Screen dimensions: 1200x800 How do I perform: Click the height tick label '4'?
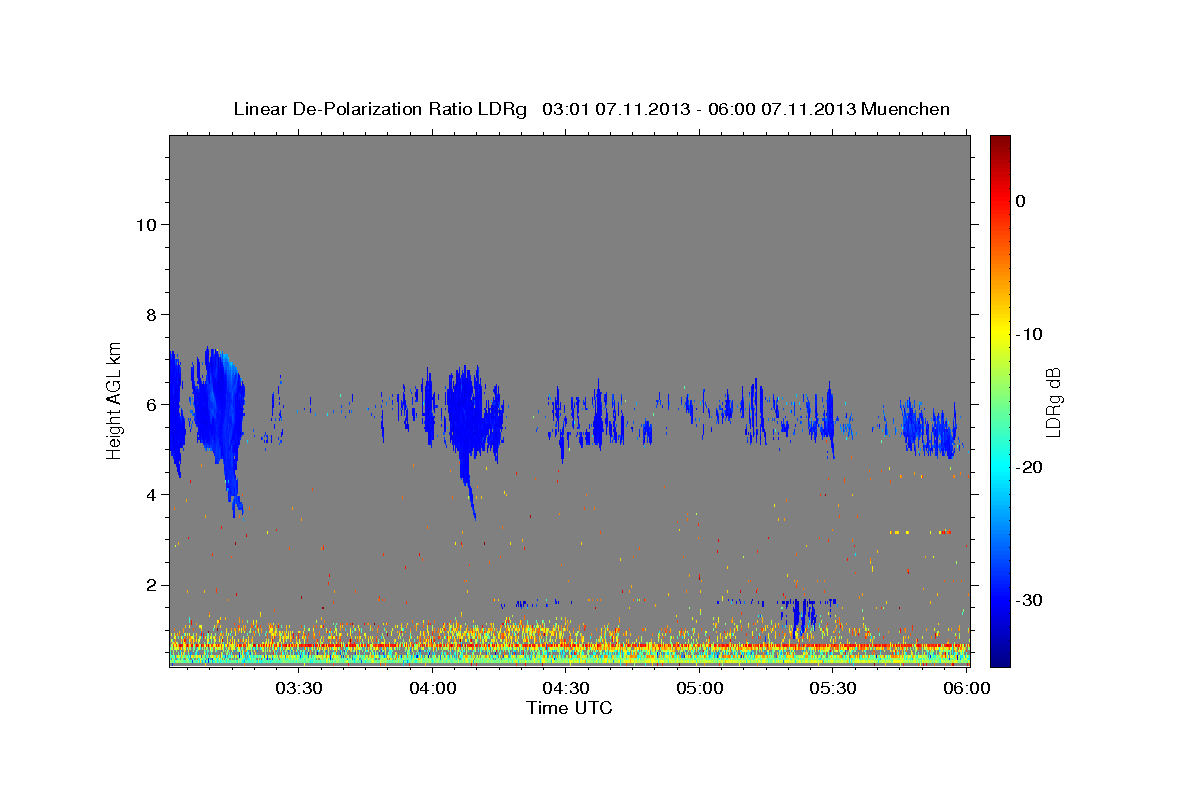point(149,495)
